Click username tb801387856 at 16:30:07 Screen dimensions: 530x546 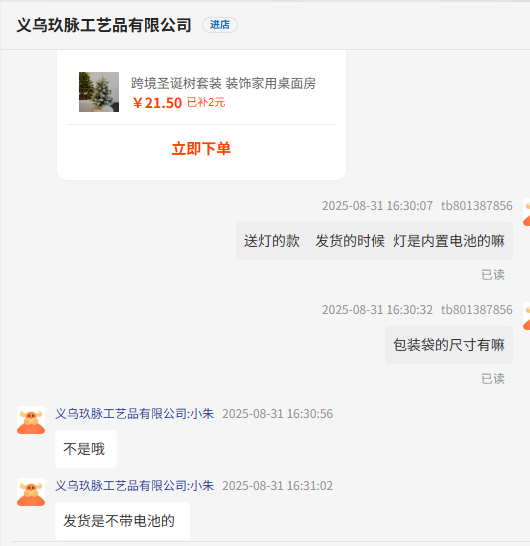477,206
